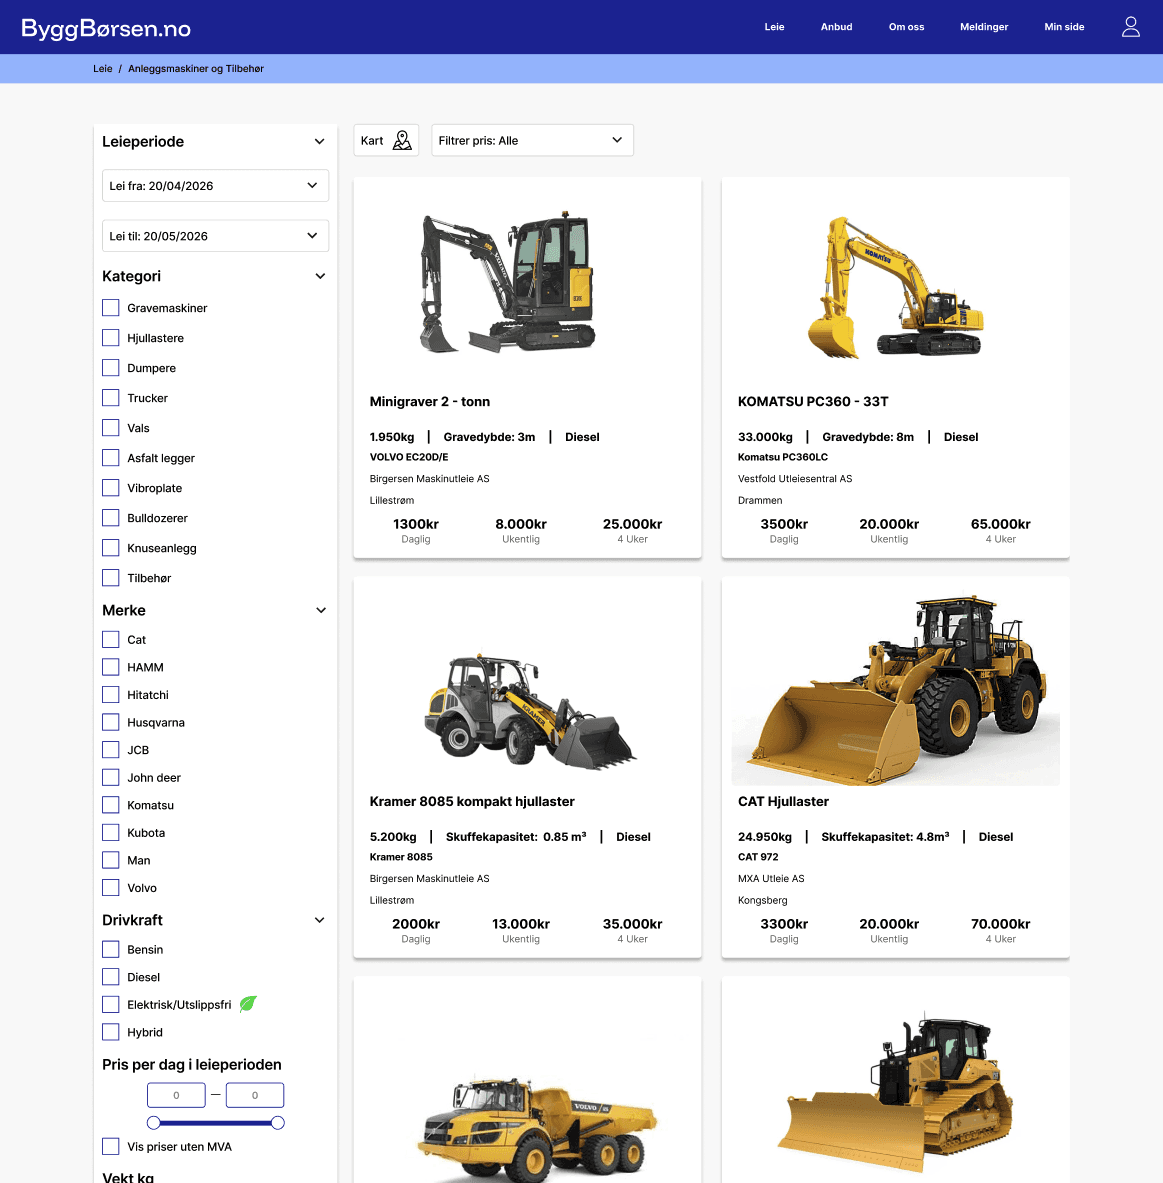Open the Filtrer pris dropdown
The image size is (1163, 1183).
coord(532,140)
